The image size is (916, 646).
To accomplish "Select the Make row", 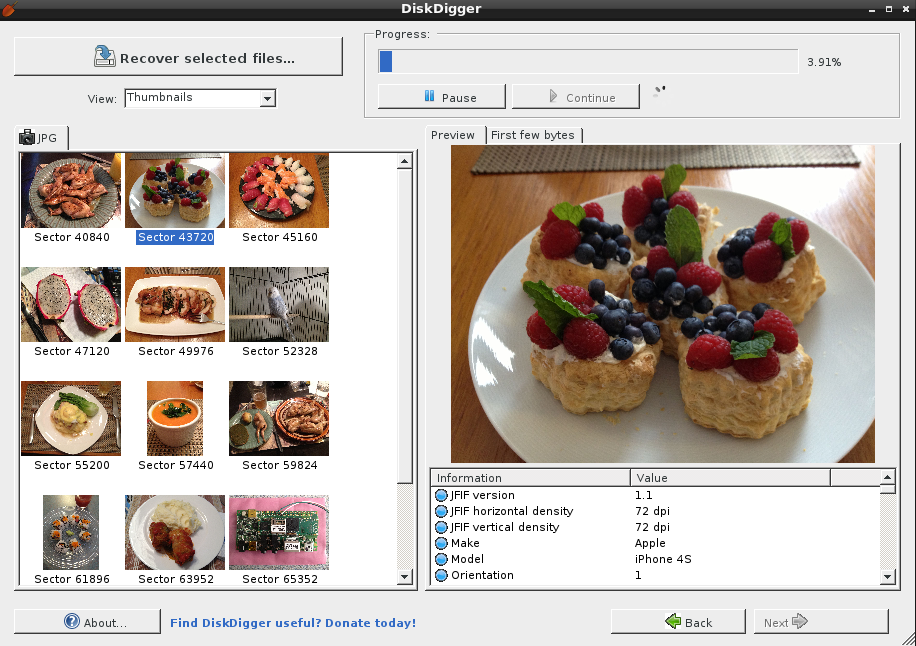I will click(x=655, y=543).
